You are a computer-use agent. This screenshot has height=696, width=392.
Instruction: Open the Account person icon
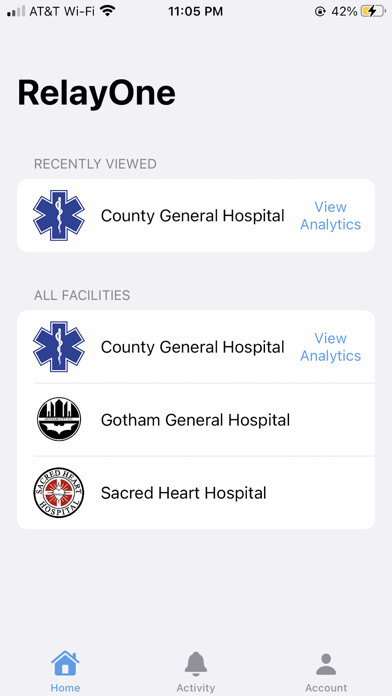[326, 664]
